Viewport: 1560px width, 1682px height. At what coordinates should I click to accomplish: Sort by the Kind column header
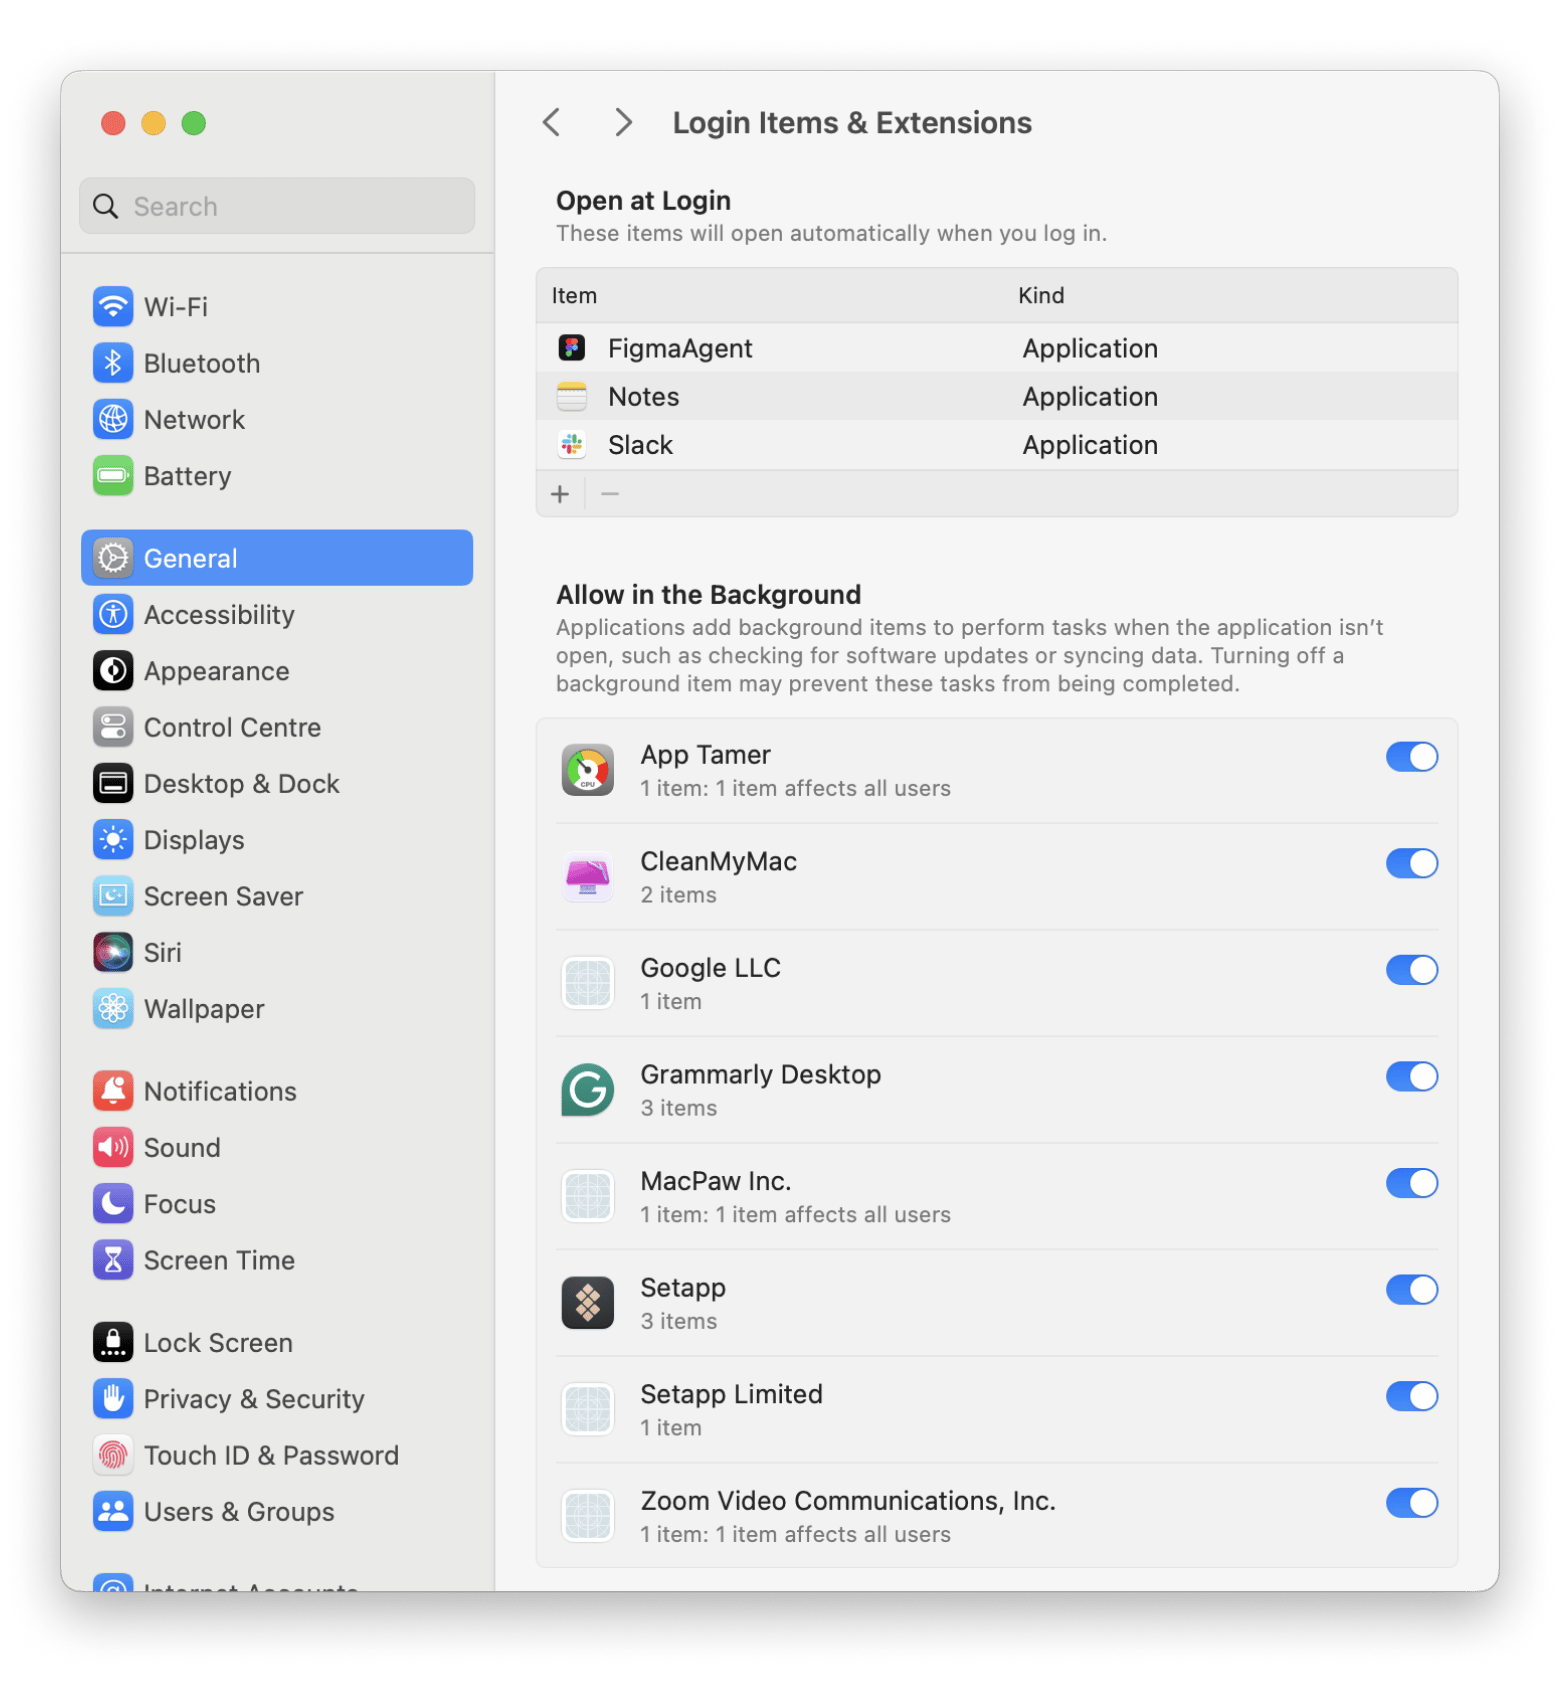pos(1041,295)
